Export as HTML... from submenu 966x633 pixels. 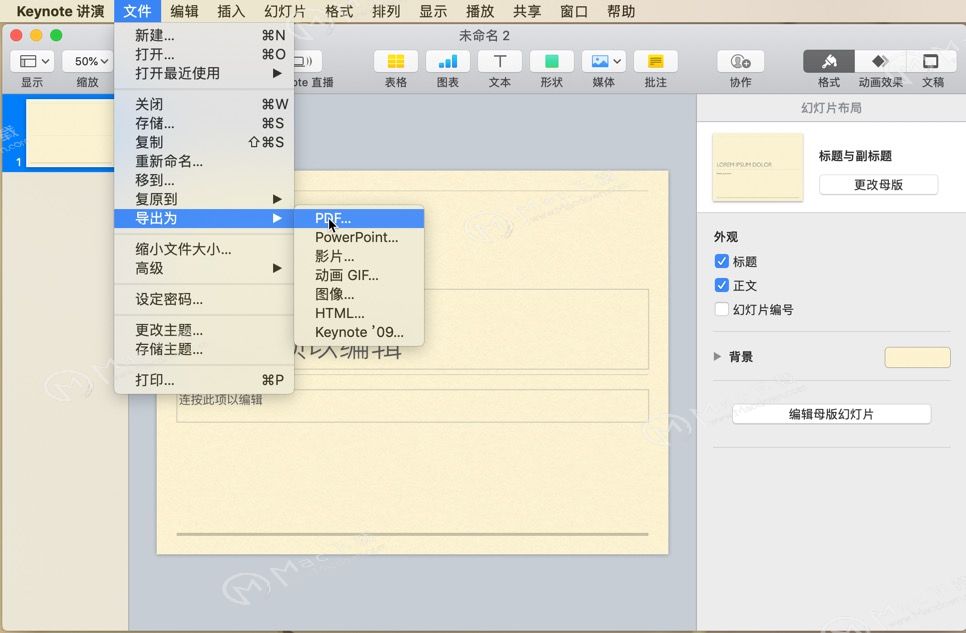pos(359,313)
